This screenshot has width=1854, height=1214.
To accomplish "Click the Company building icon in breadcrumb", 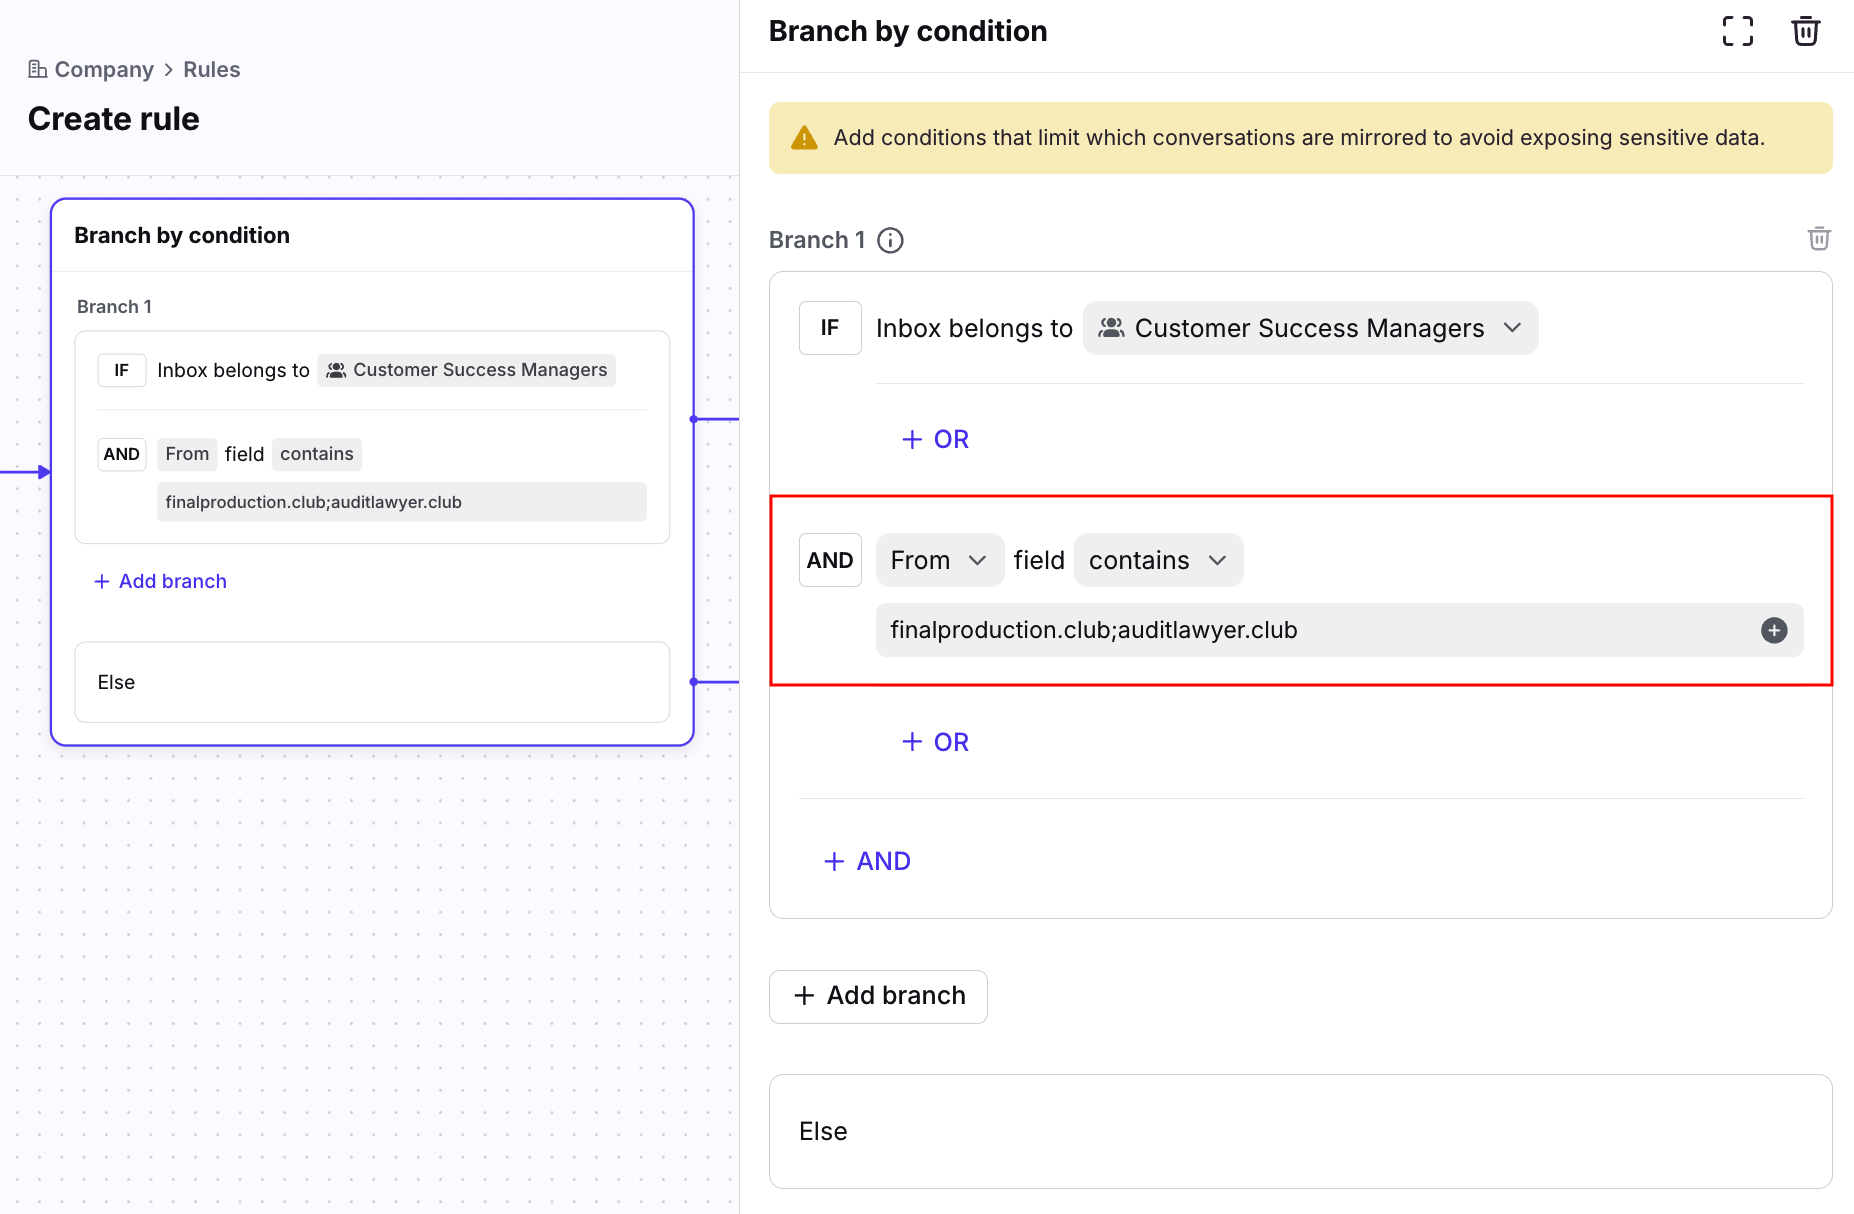I will (x=37, y=69).
